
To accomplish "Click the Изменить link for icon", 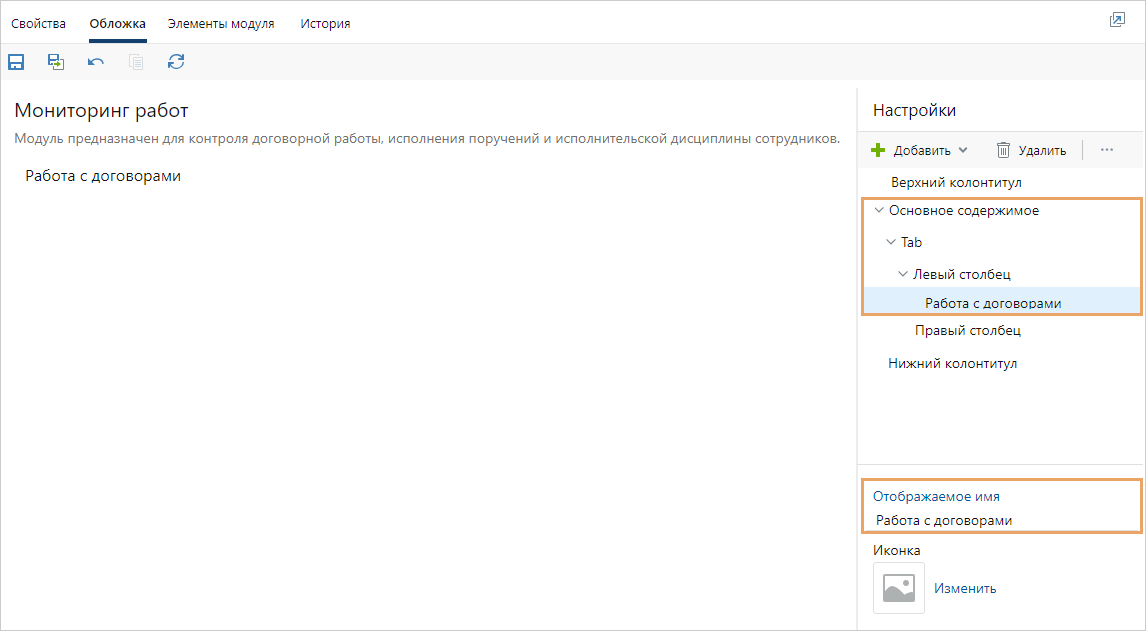I will [965, 588].
